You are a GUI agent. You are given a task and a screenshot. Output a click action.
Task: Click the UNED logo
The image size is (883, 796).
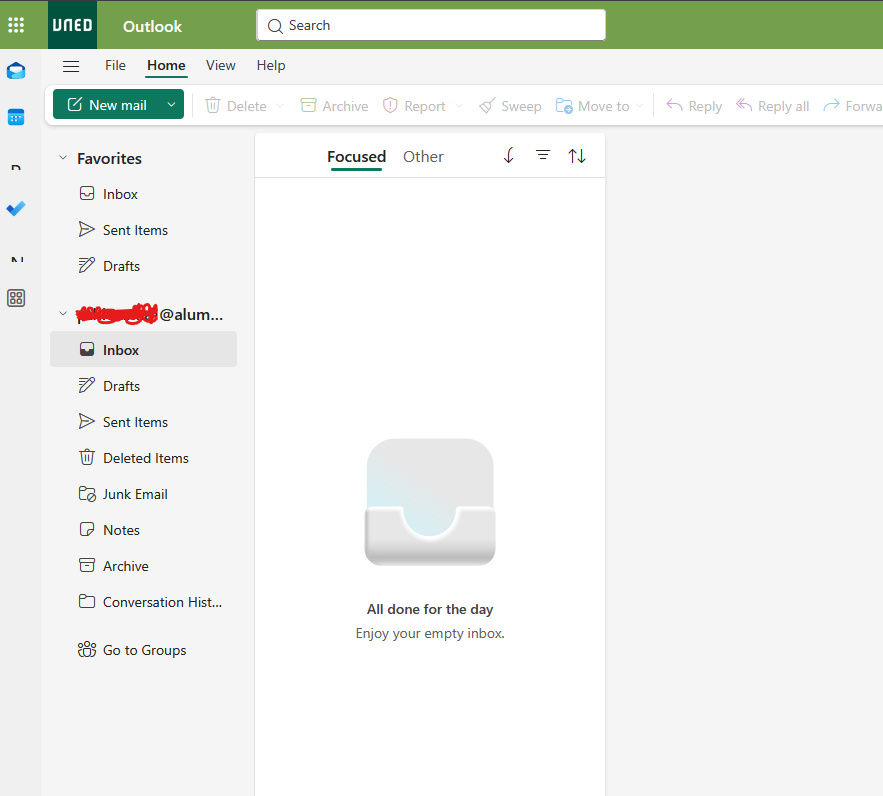(x=72, y=25)
